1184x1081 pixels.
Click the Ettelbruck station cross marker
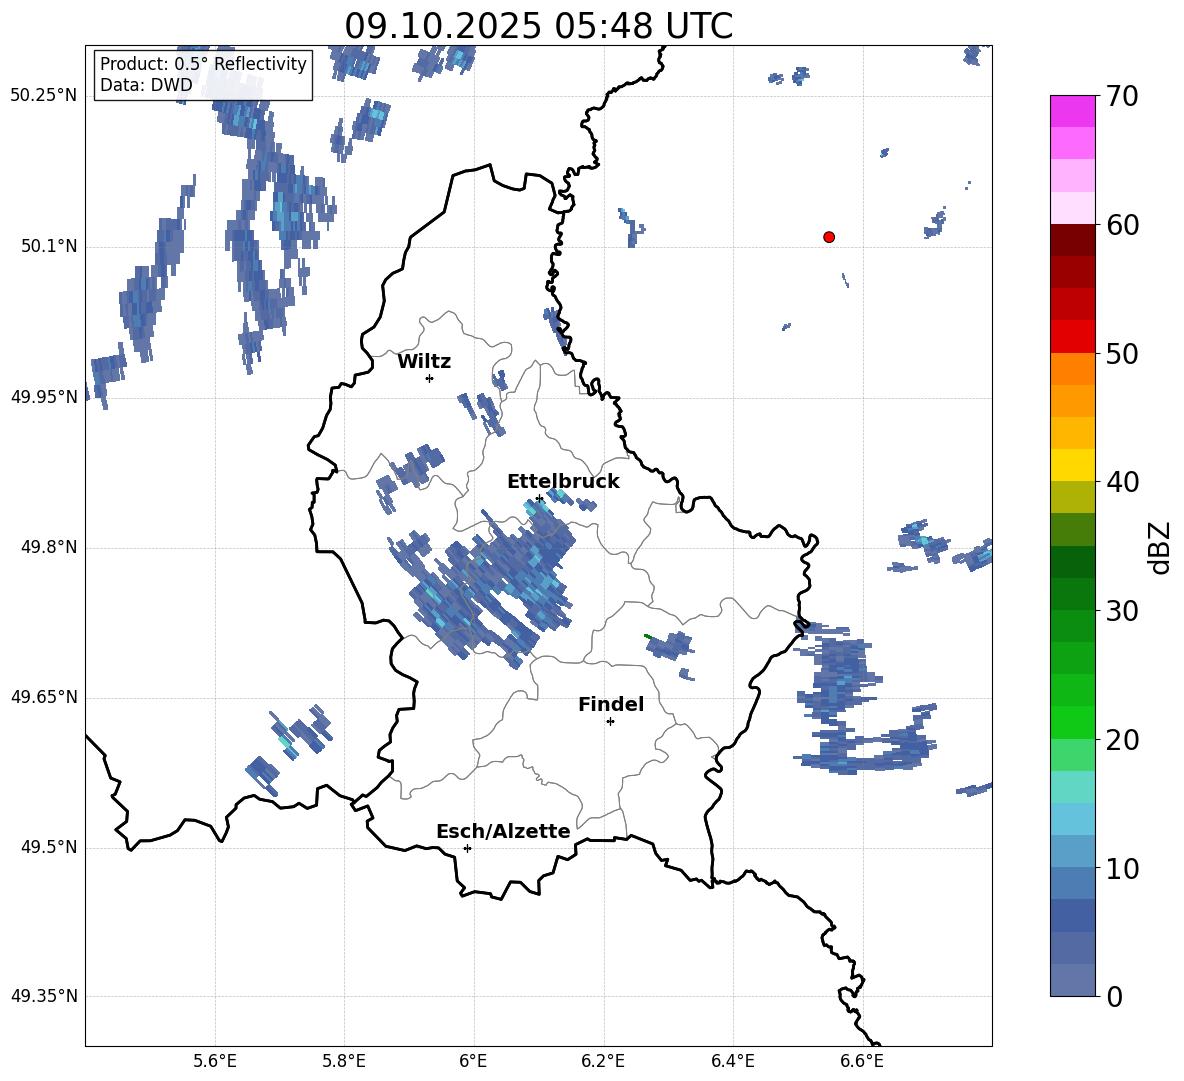[539, 498]
